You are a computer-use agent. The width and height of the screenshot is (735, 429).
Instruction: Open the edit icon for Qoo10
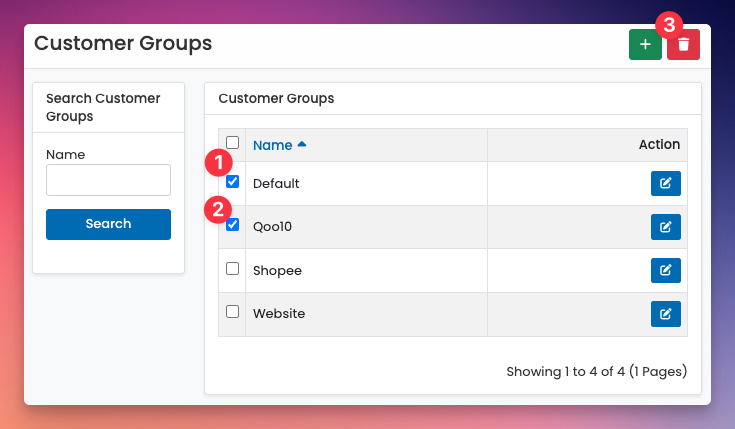665,227
